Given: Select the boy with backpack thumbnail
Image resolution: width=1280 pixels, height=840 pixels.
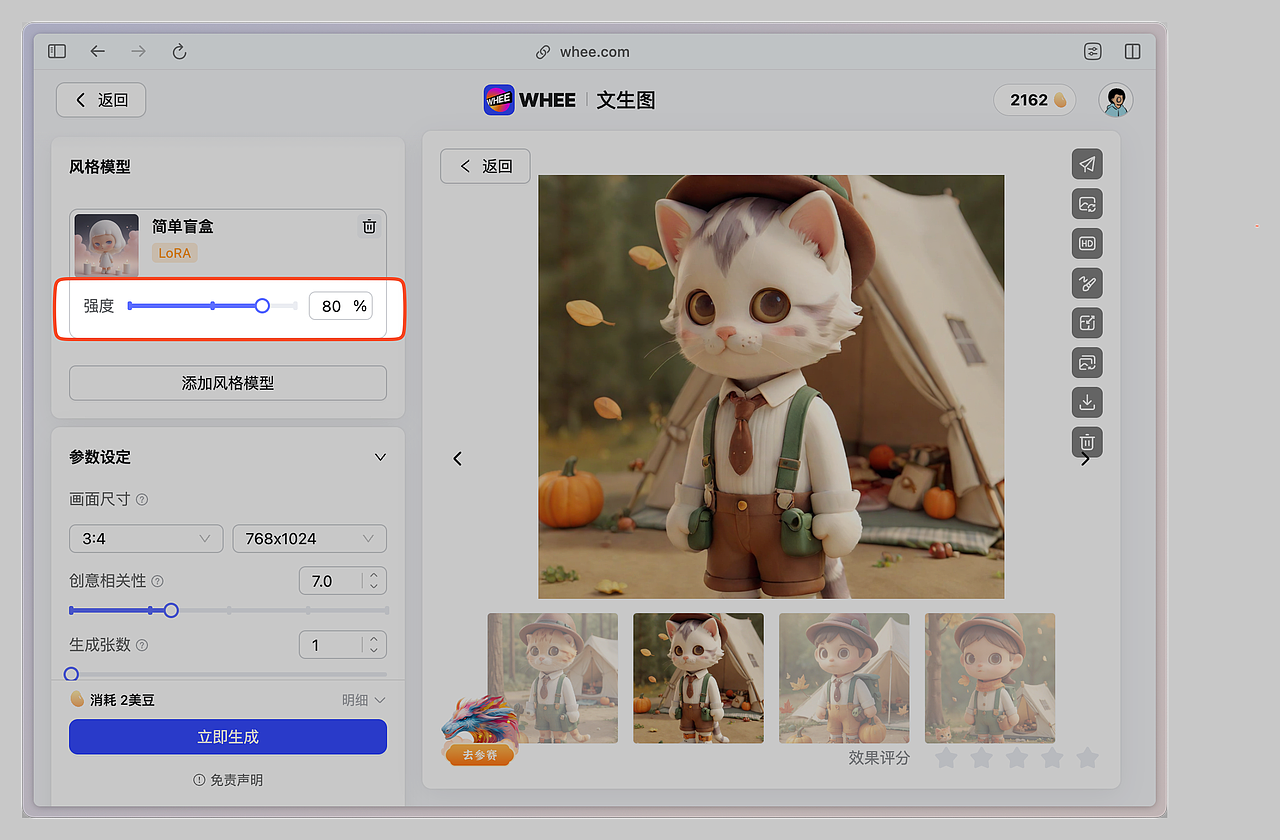Looking at the screenshot, I should click(x=844, y=678).
